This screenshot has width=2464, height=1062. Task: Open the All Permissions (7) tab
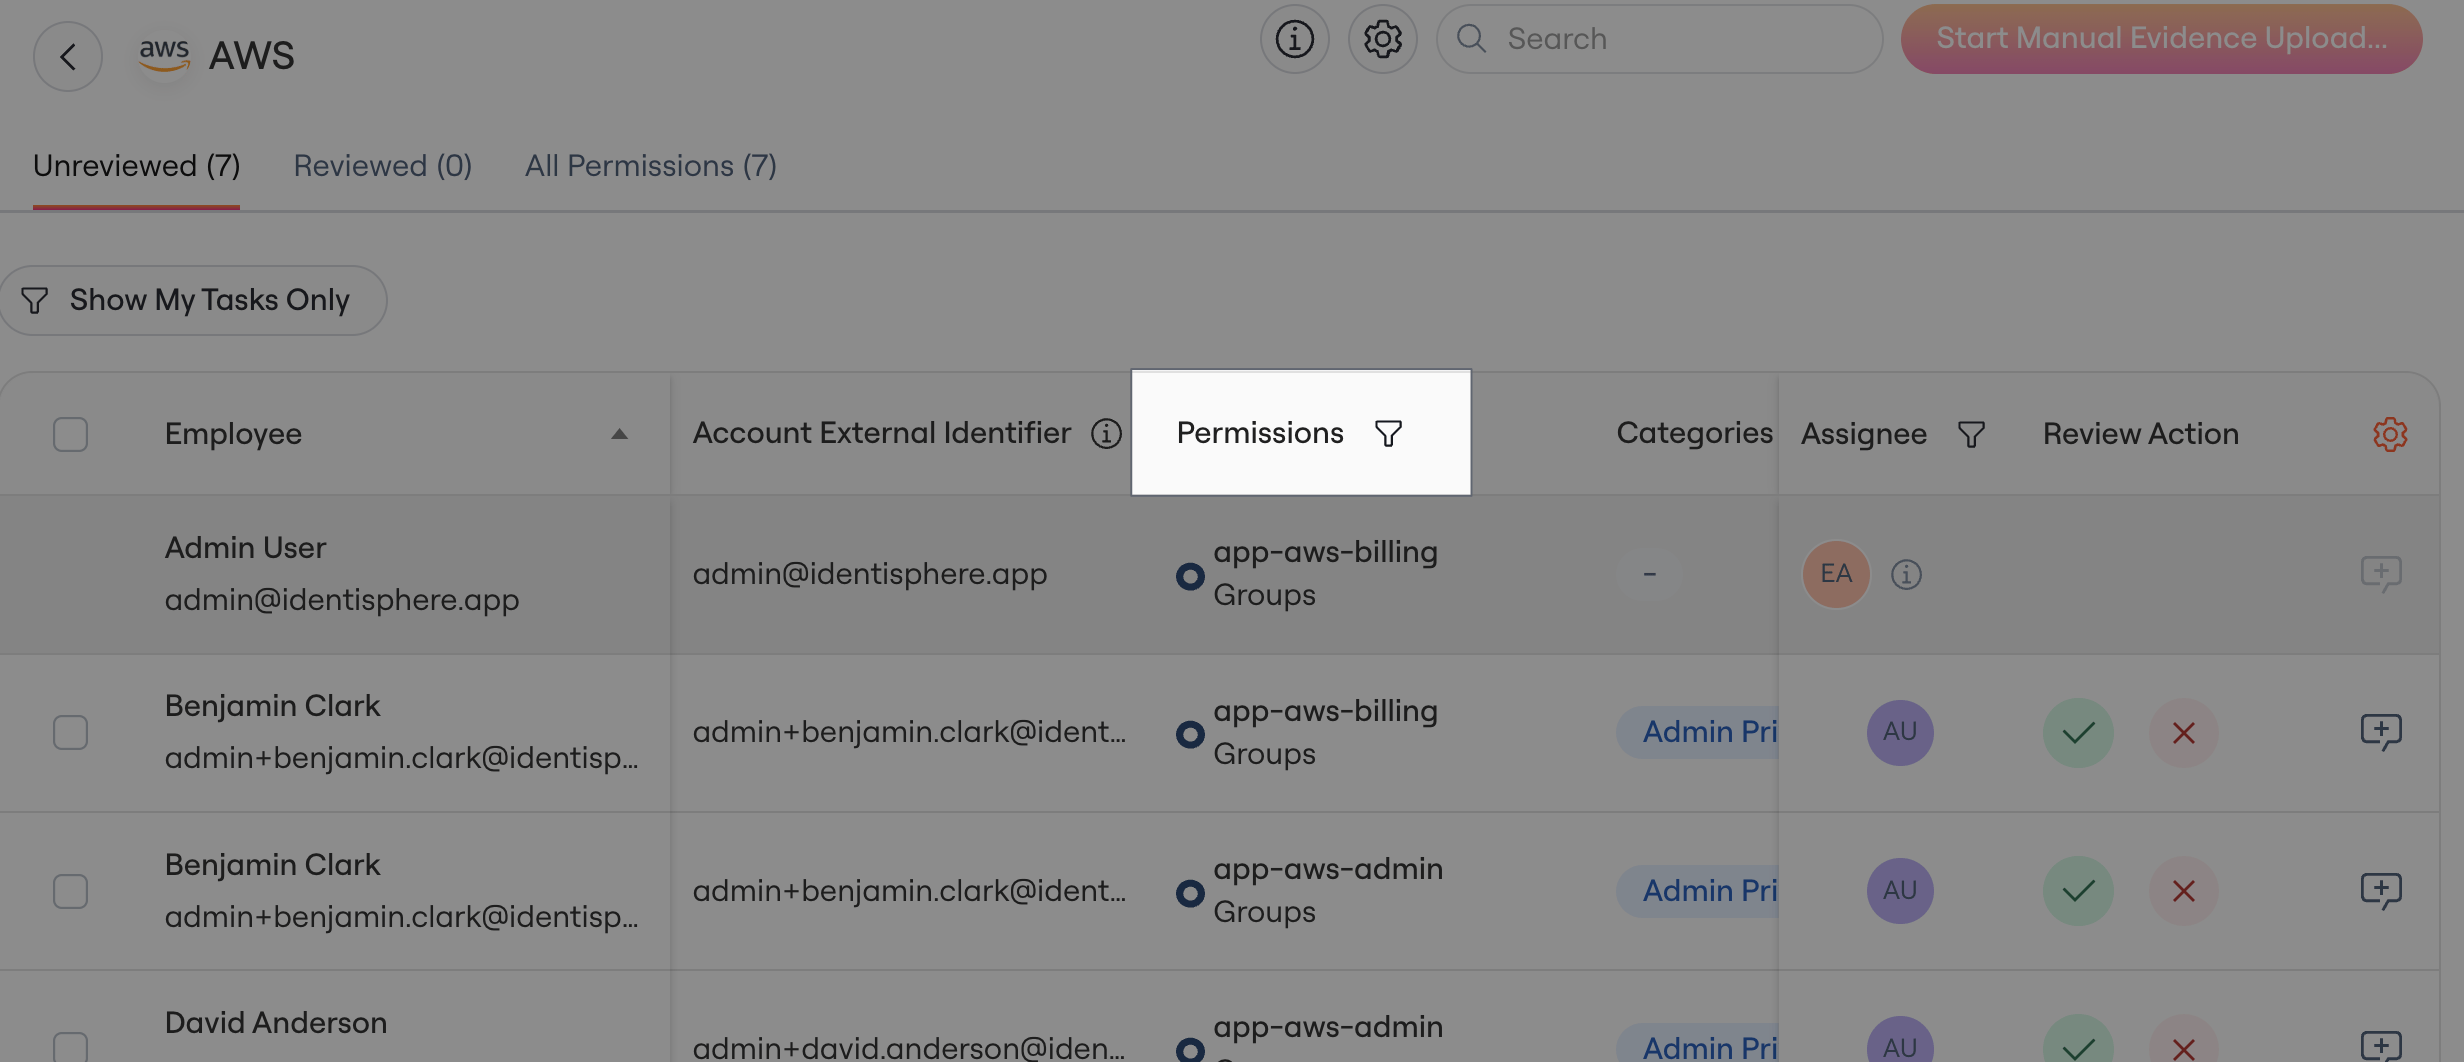(x=650, y=165)
